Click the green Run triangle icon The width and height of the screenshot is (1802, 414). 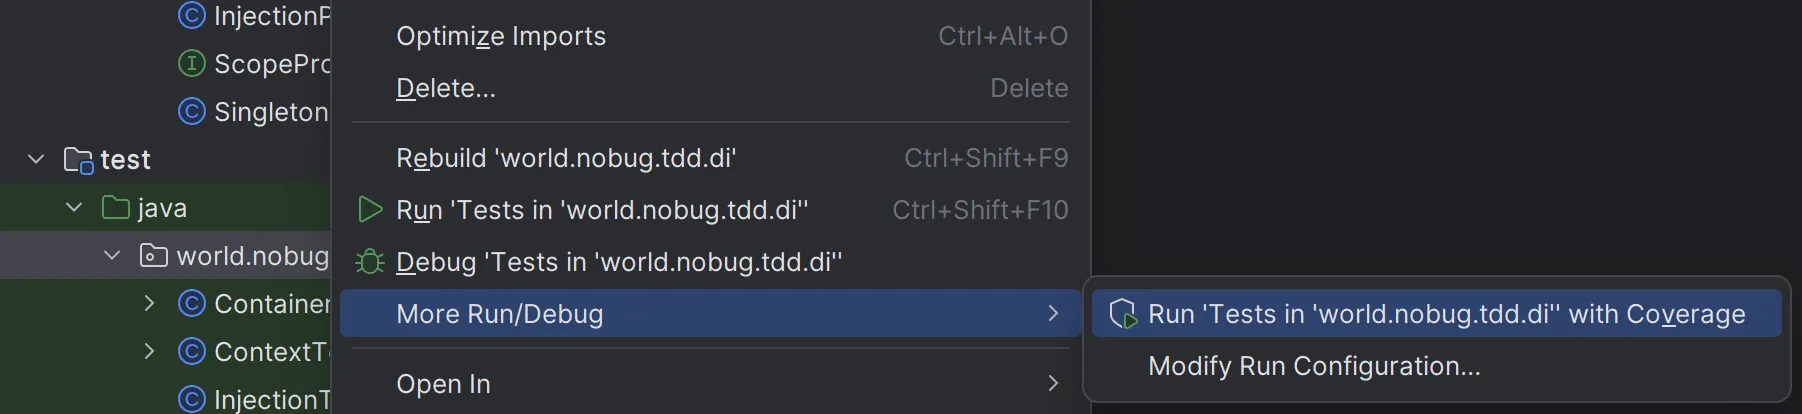click(x=370, y=210)
